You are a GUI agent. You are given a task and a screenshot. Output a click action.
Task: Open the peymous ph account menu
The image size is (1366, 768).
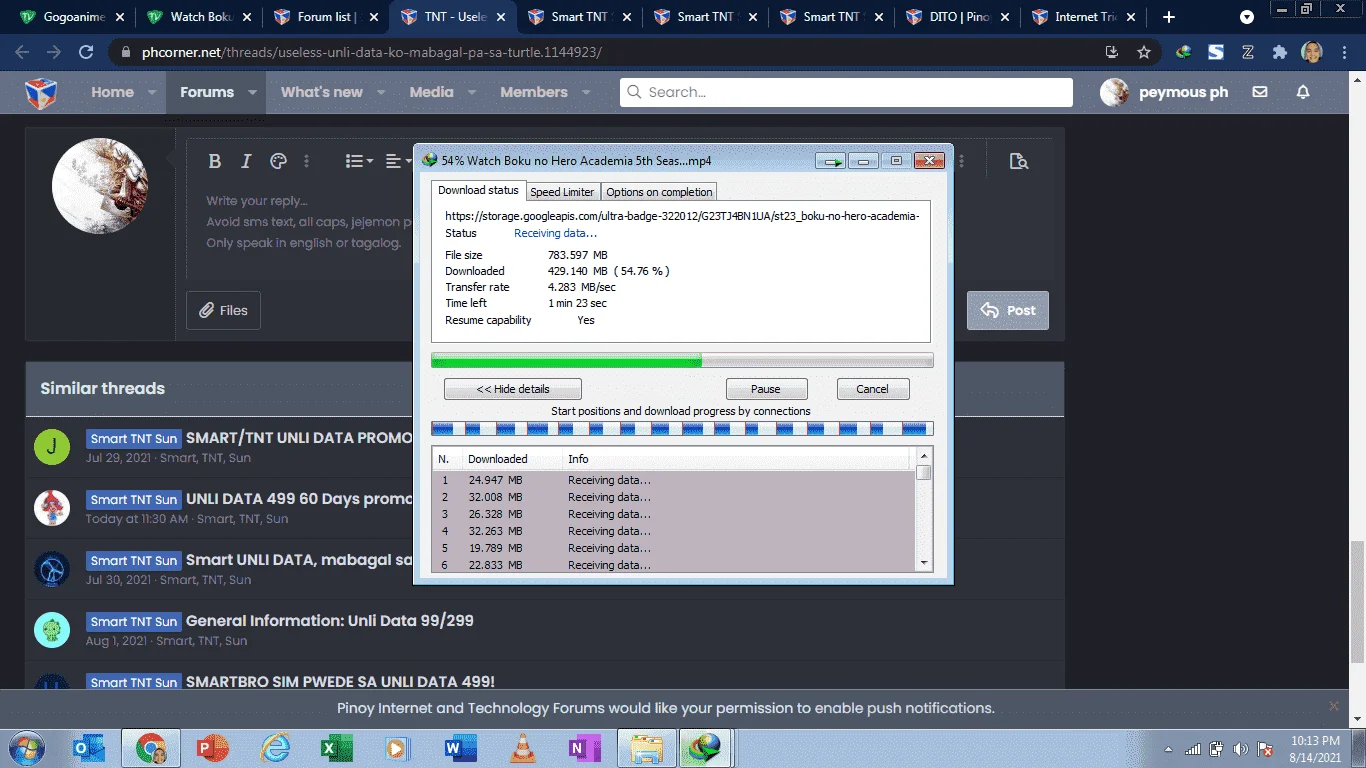(x=1164, y=92)
